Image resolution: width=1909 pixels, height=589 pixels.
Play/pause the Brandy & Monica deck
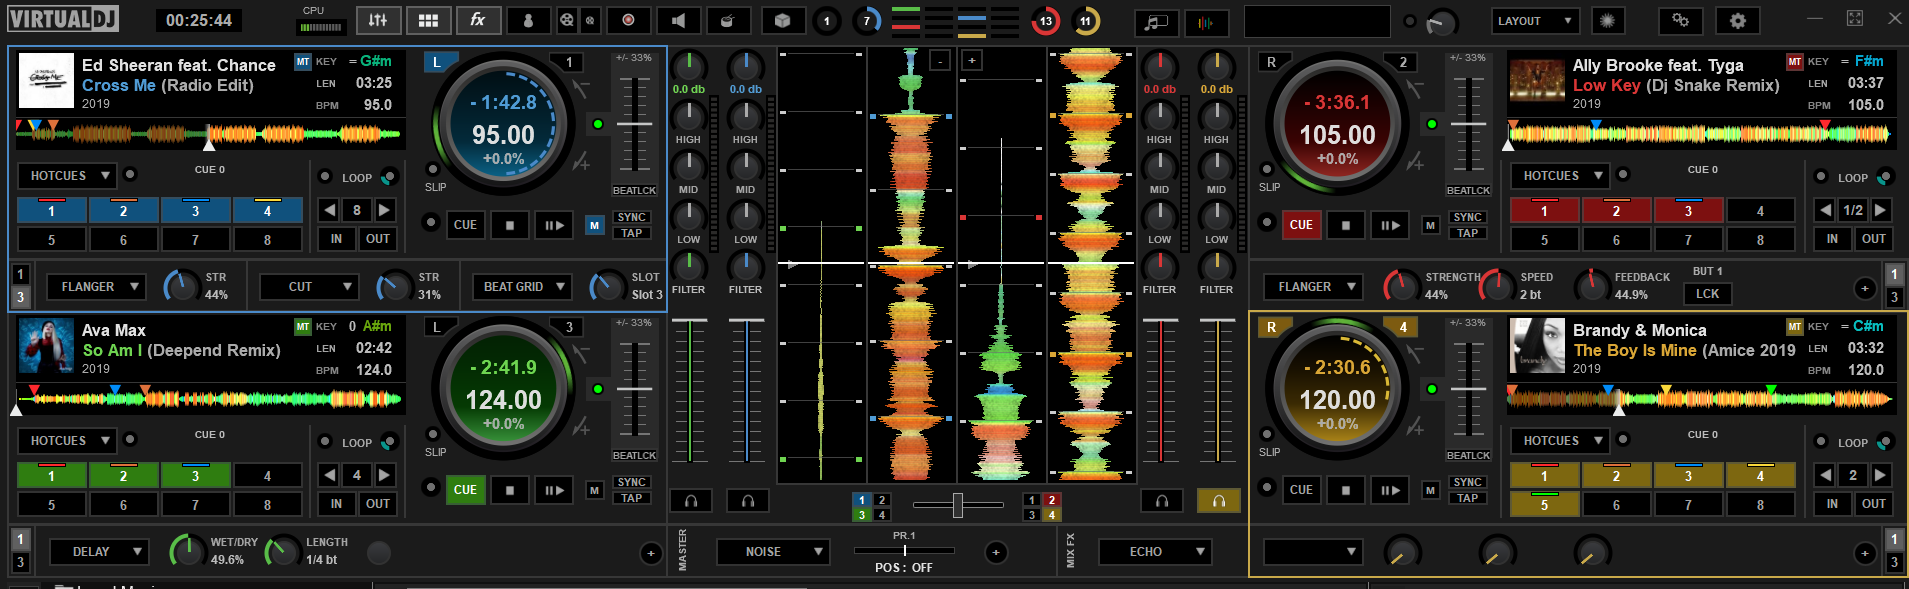coord(1390,490)
